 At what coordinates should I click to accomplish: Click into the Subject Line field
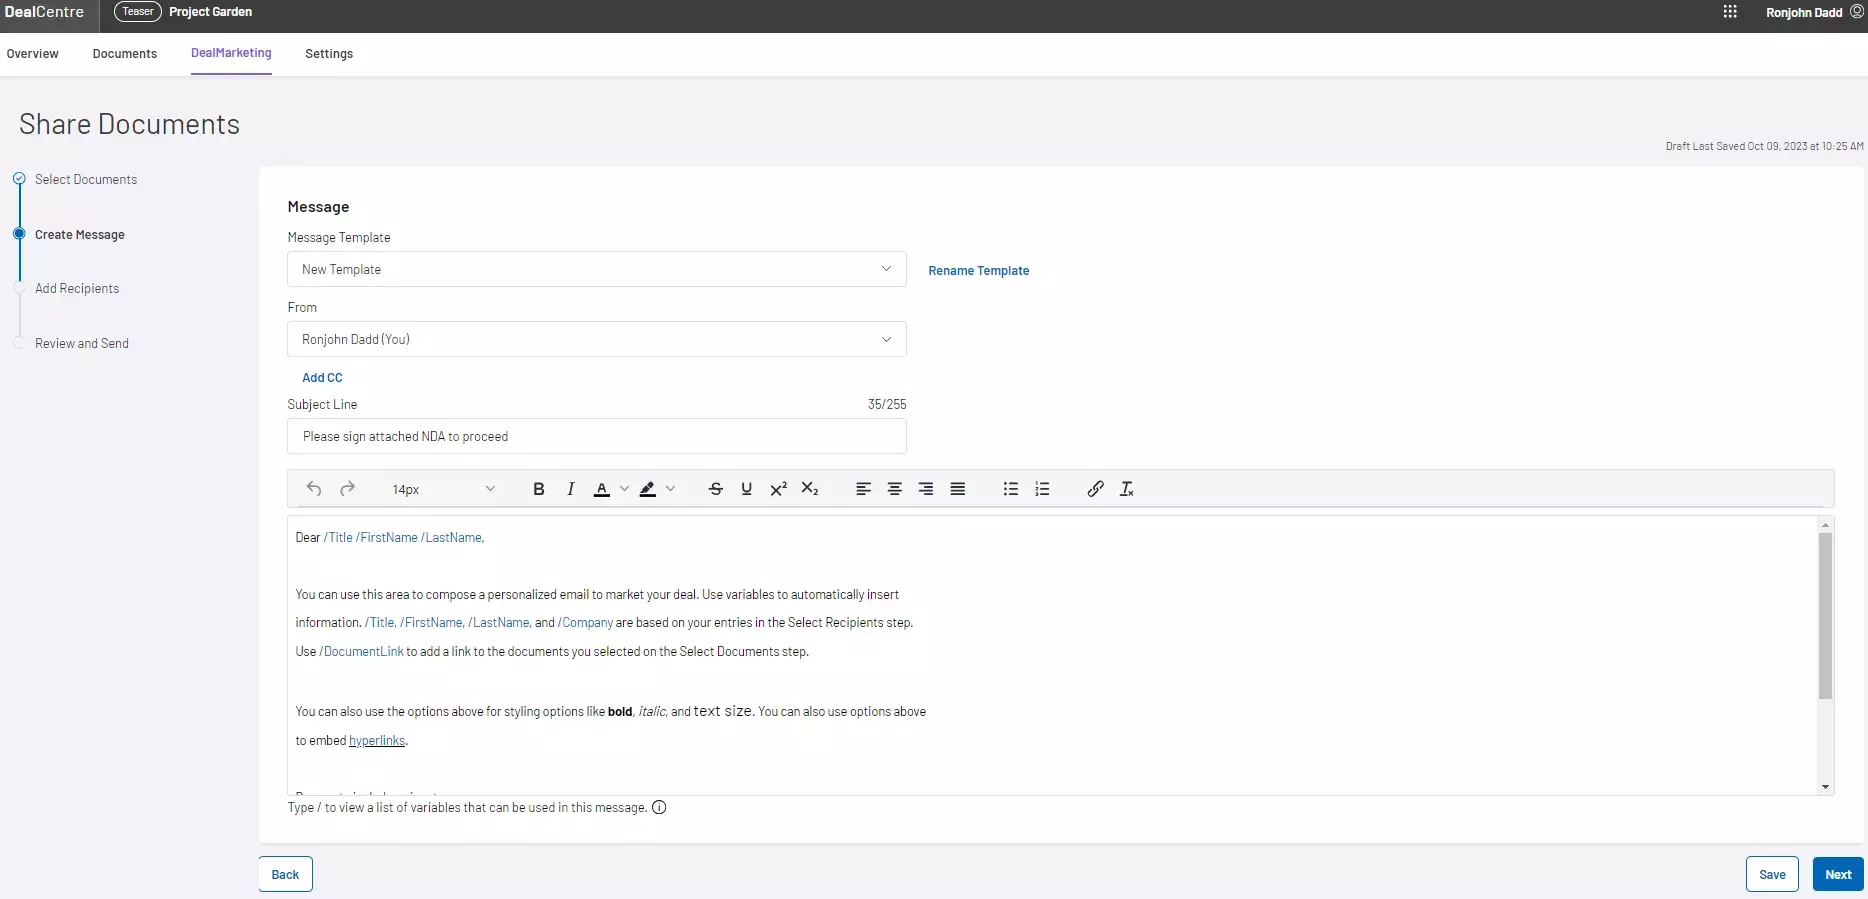pyautogui.click(x=596, y=436)
